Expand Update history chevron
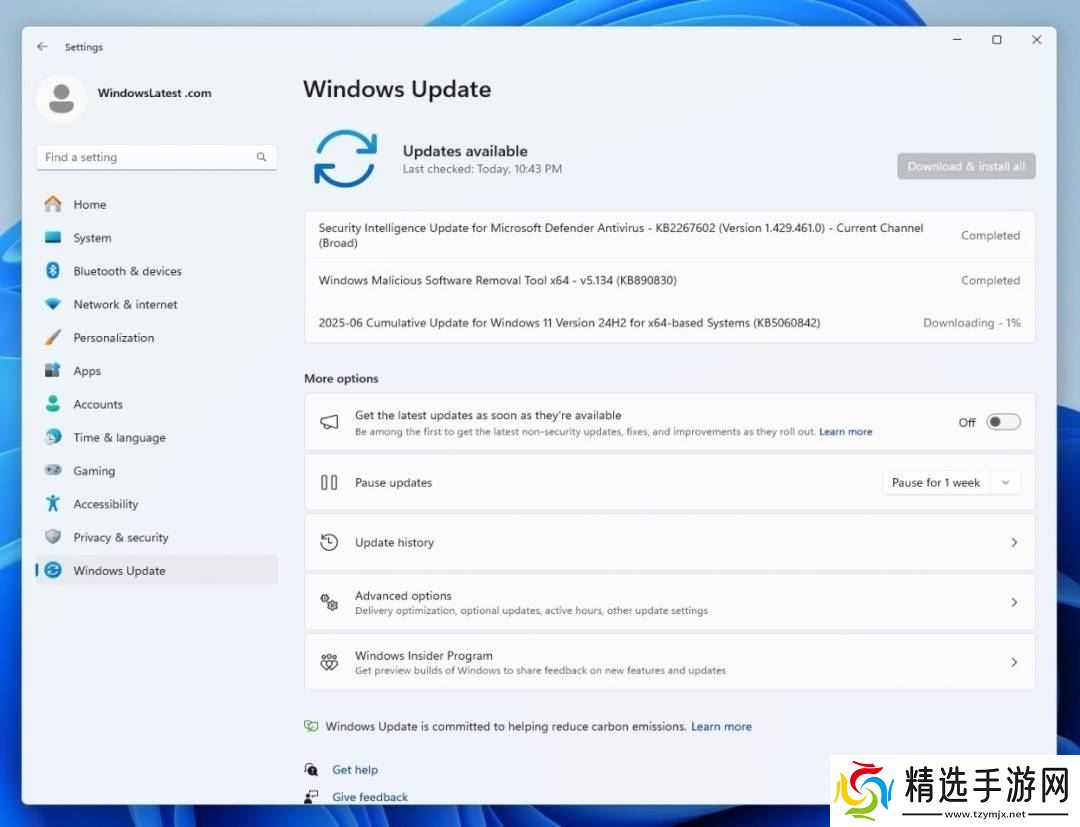This screenshot has height=827, width=1080. tap(1014, 542)
